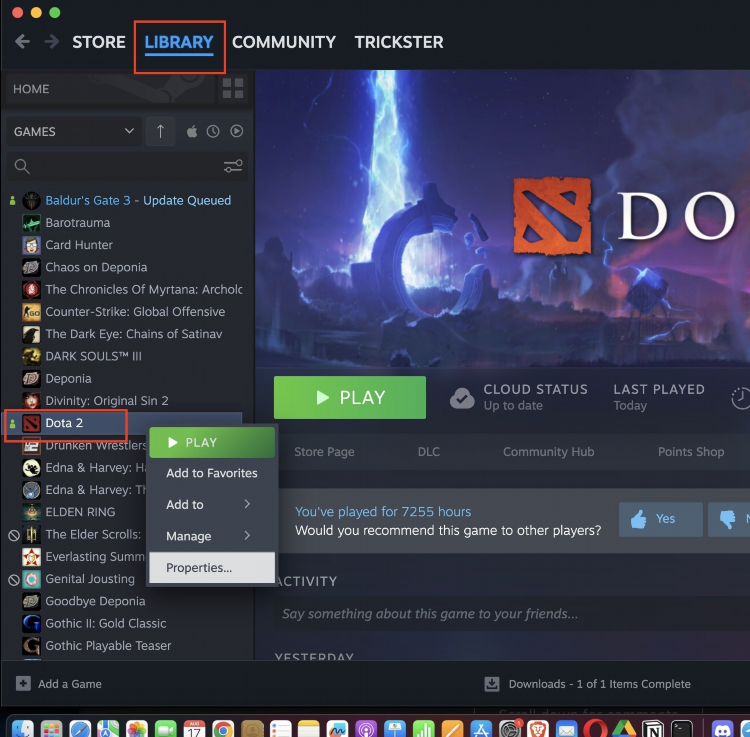Click the HOME button in sidebar
This screenshot has width=750, height=737.
110,89
